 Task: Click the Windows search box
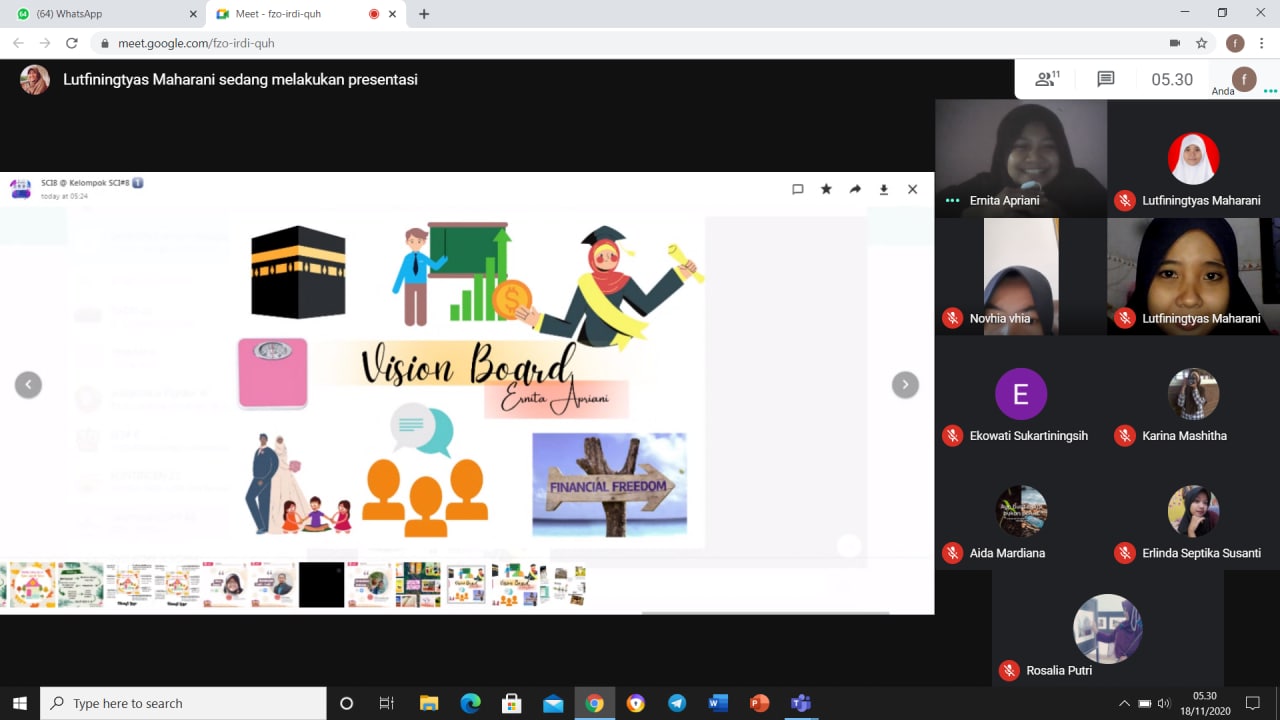tap(184, 704)
